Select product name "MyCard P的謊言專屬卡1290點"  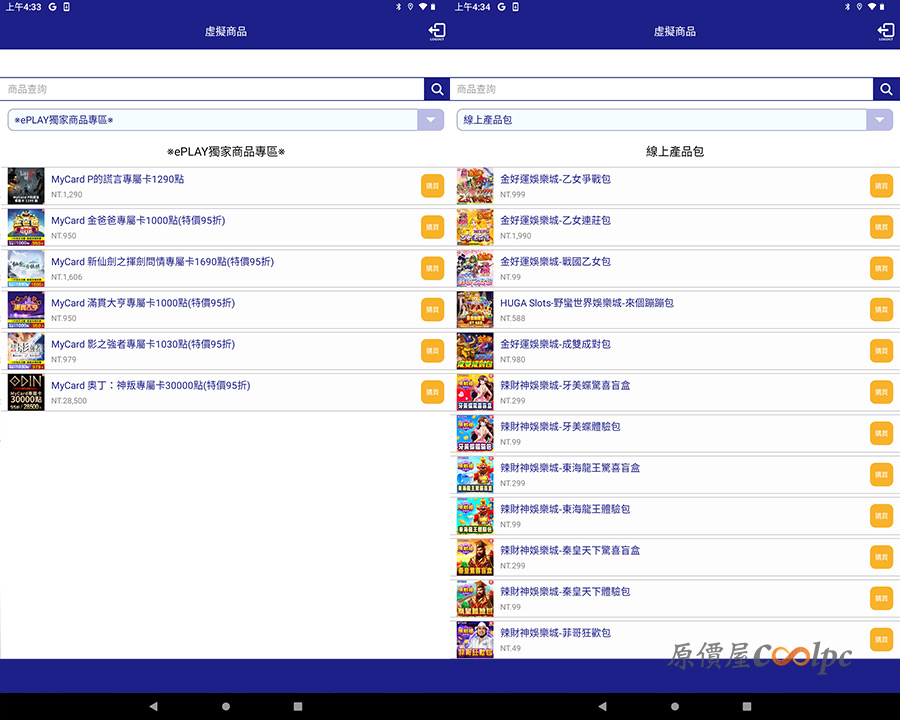(118, 179)
